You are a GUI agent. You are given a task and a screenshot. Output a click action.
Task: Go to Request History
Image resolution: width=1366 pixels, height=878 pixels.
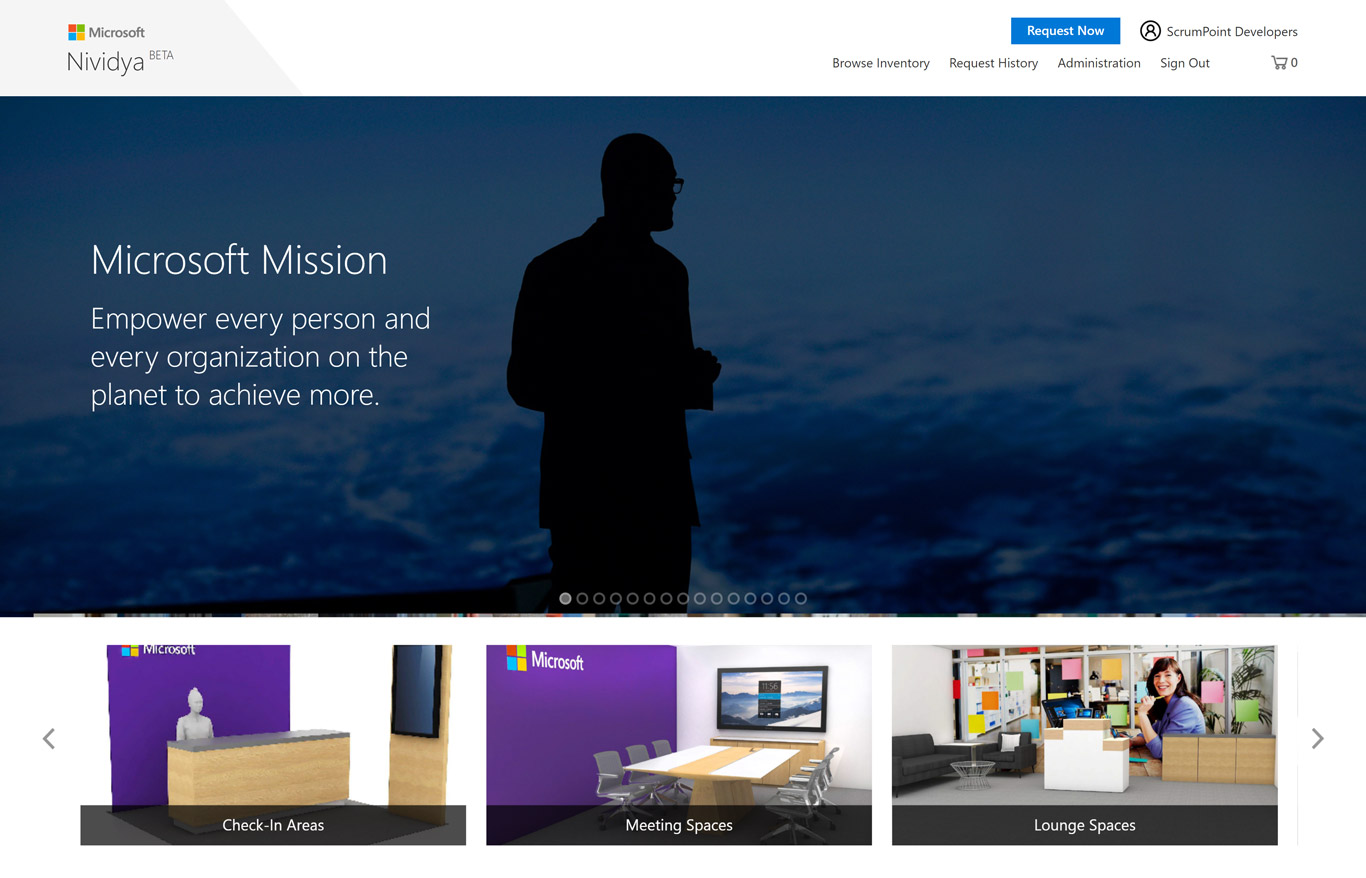pyautogui.click(x=993, y=63)
